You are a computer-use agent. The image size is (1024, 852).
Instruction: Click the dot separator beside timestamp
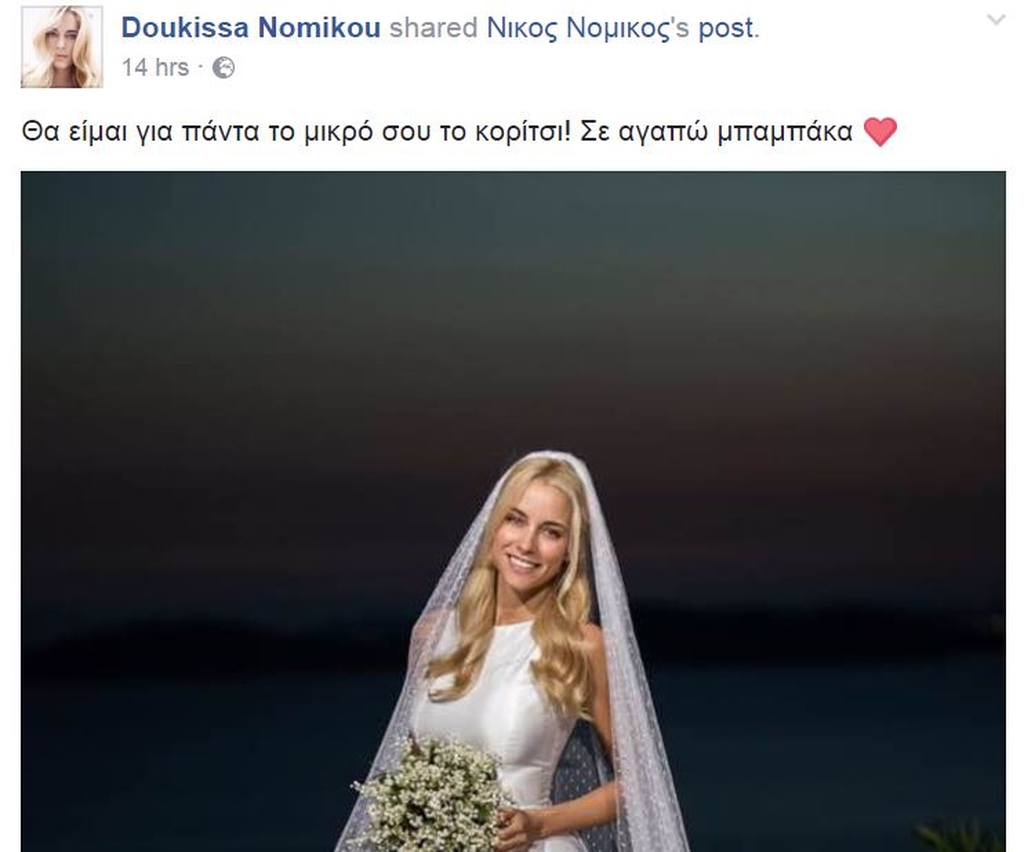tap(200, 67)
